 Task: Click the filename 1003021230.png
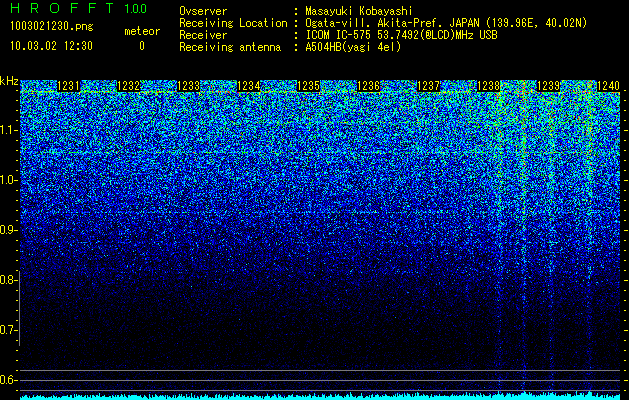pos(52,27)
